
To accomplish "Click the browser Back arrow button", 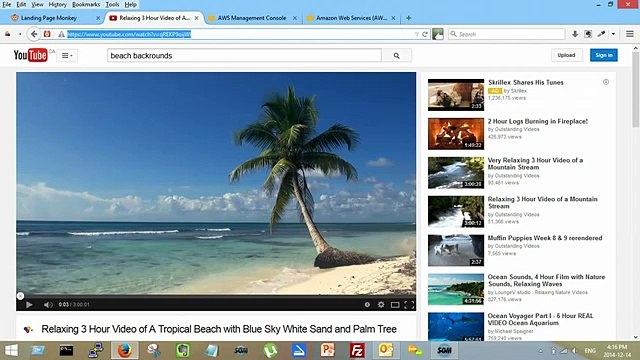I will pos(34,34).
